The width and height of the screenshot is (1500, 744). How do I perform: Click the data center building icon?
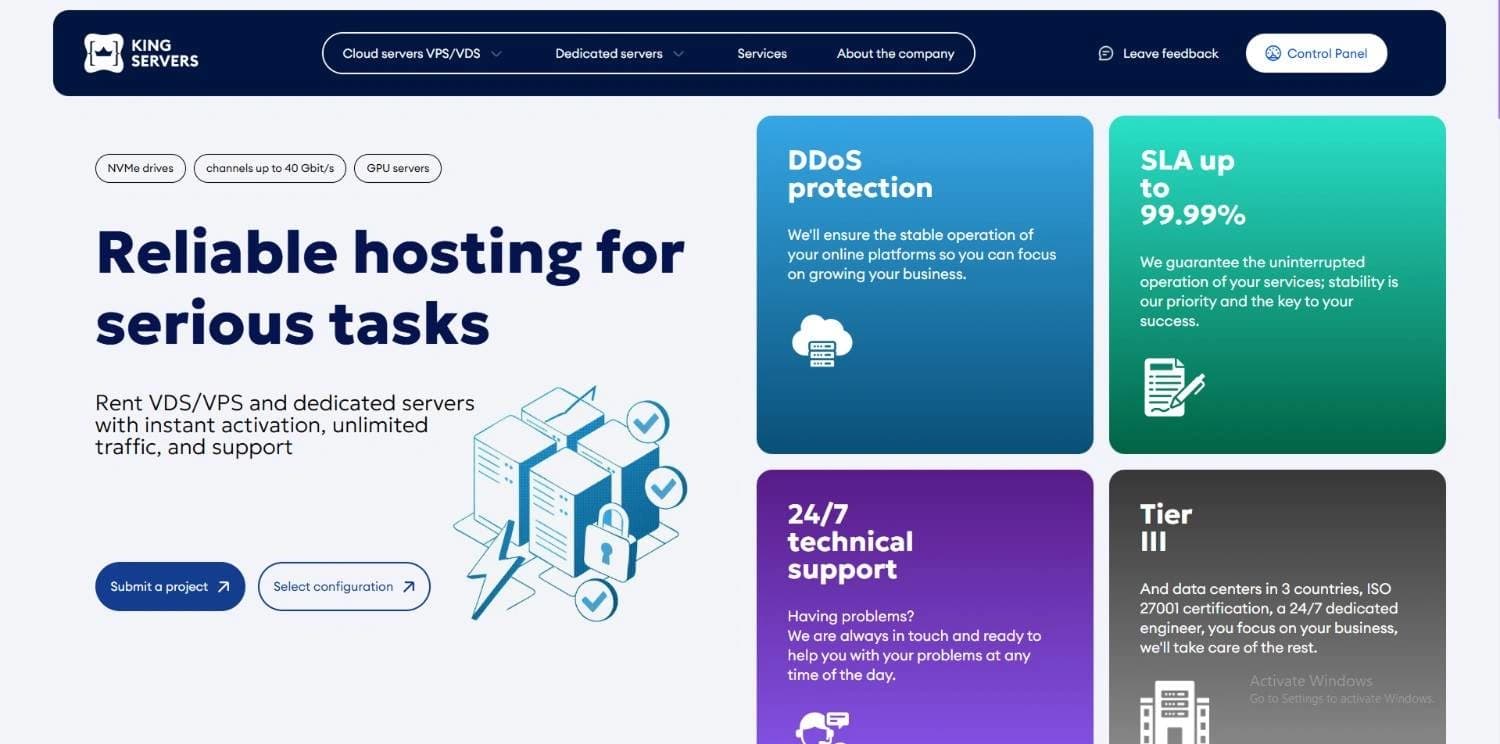tap(1174, 712)
